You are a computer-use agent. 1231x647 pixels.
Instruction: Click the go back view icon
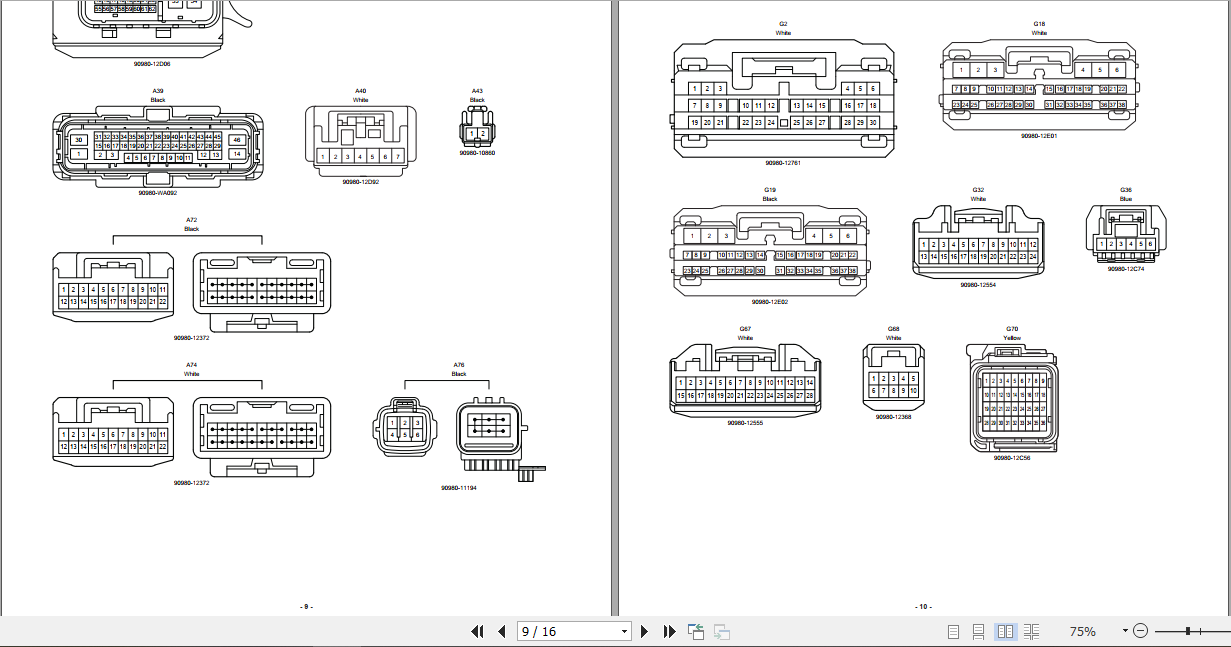696,632
